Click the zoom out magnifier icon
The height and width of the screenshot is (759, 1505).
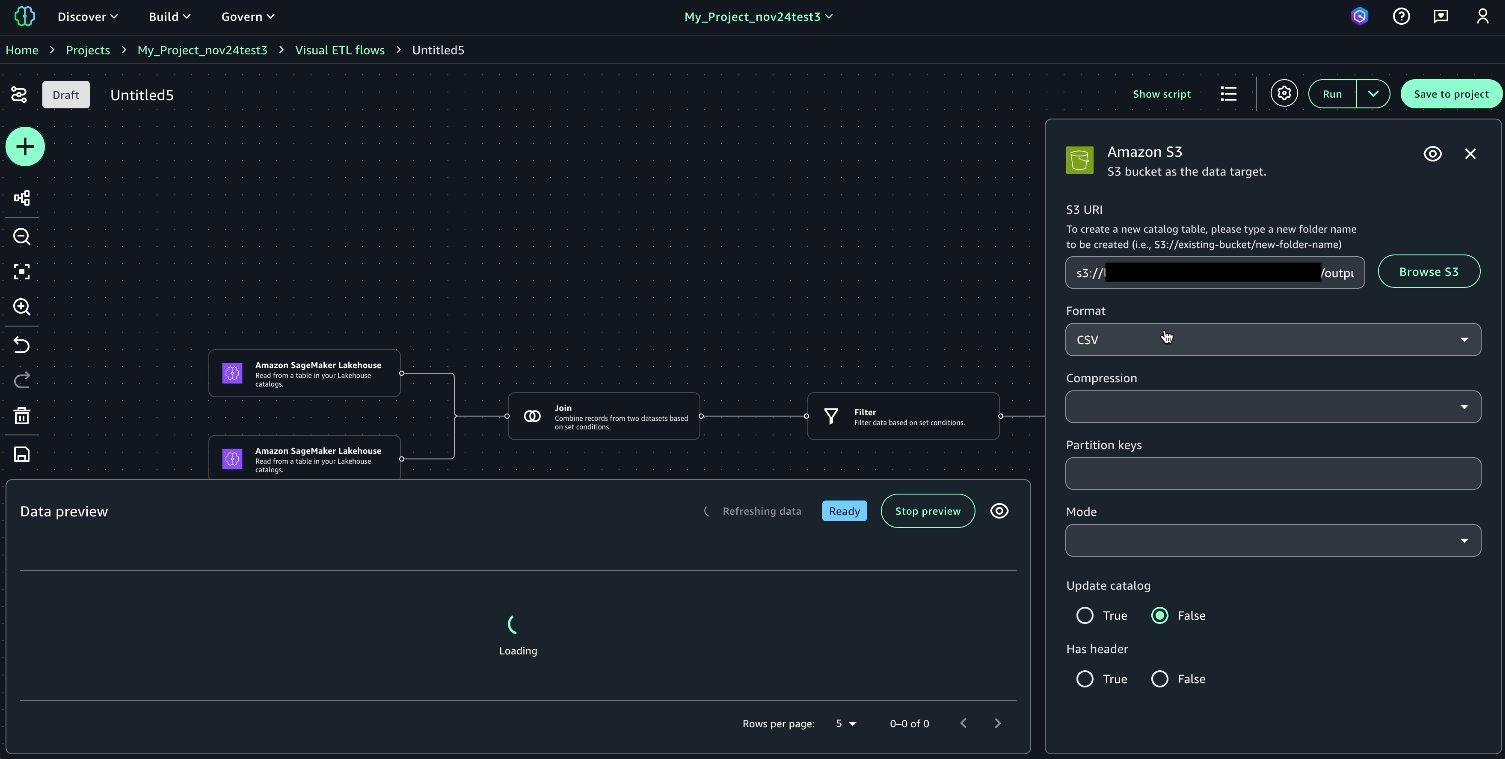pyautogui.click(x=22, y=237)
